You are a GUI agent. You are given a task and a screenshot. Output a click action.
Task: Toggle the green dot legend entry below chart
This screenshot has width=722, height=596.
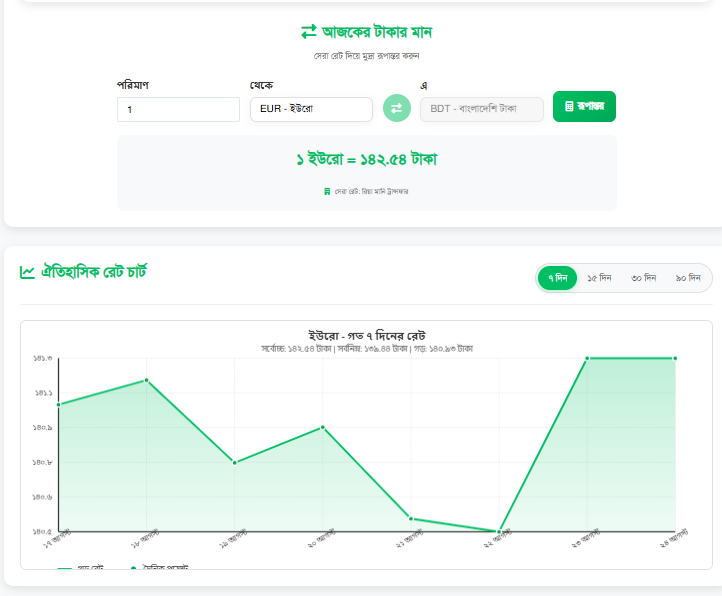click(x=159, y=567)
